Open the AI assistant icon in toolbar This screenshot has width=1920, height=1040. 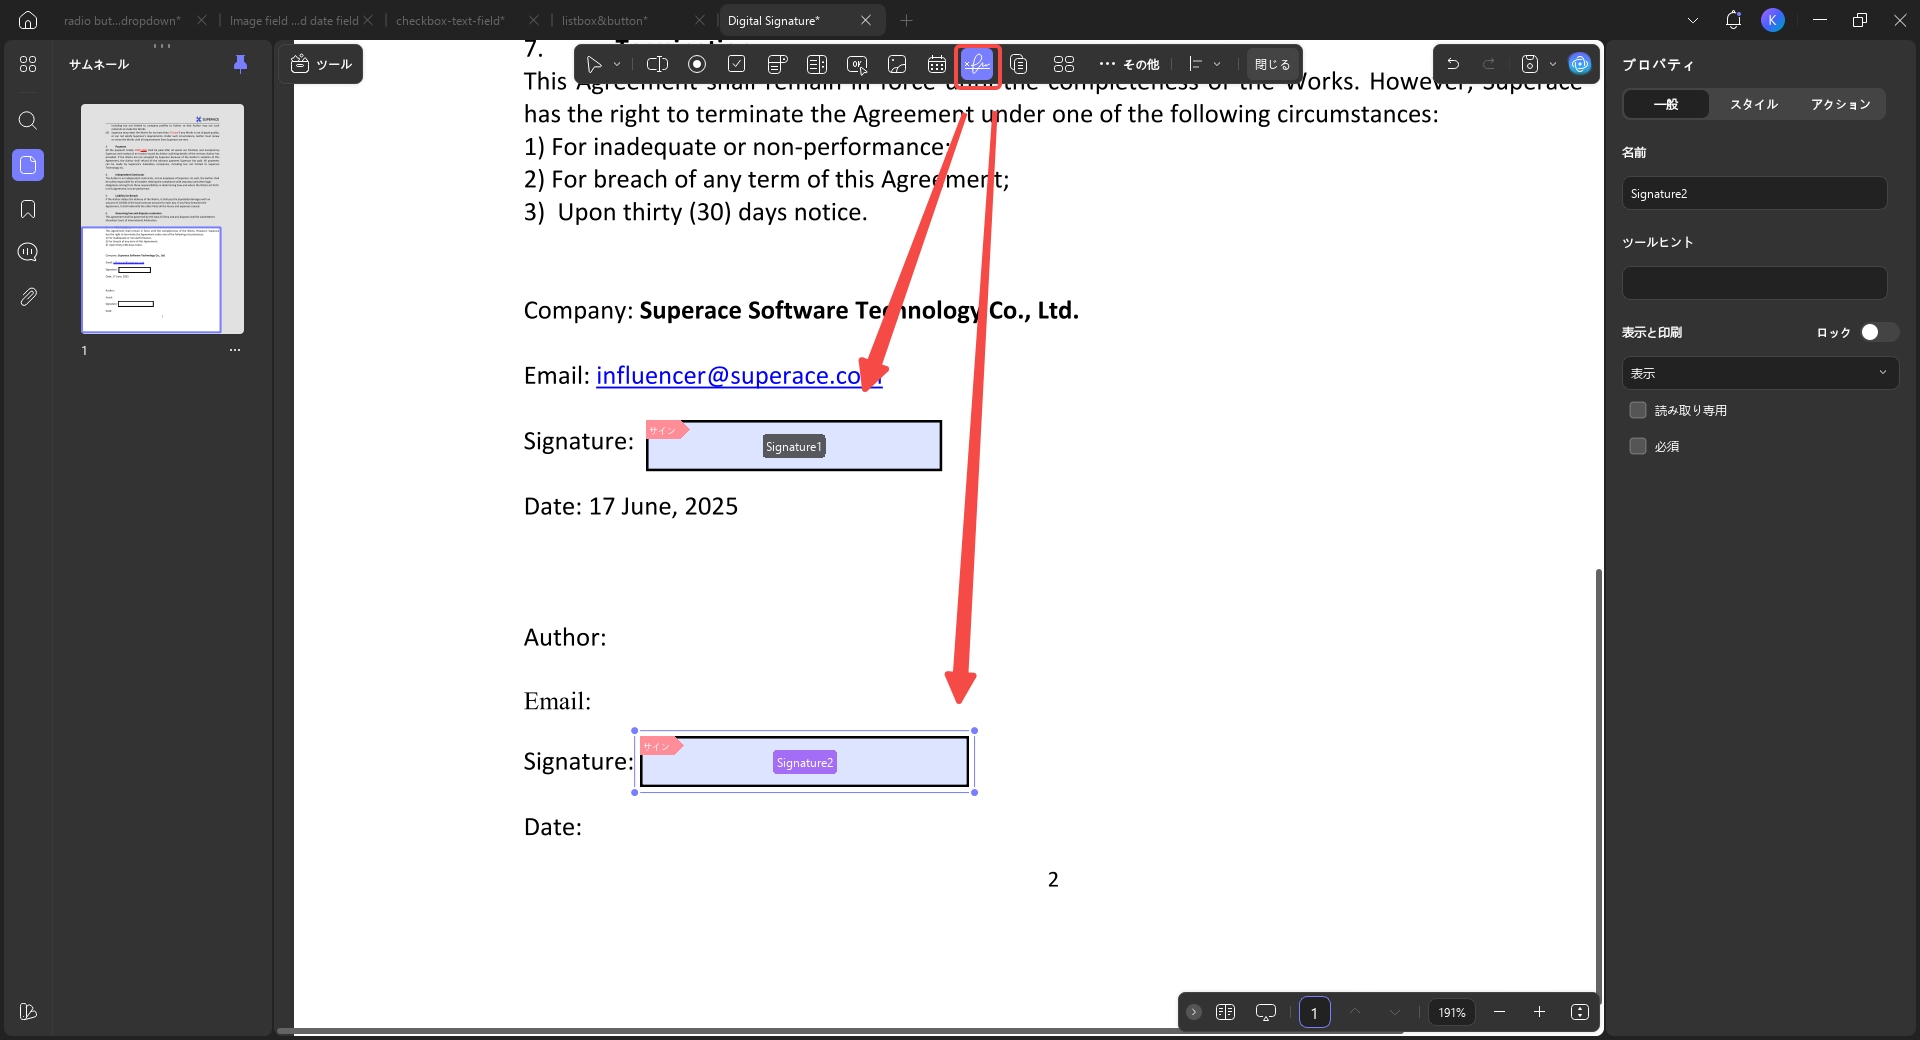point(1580,64)
